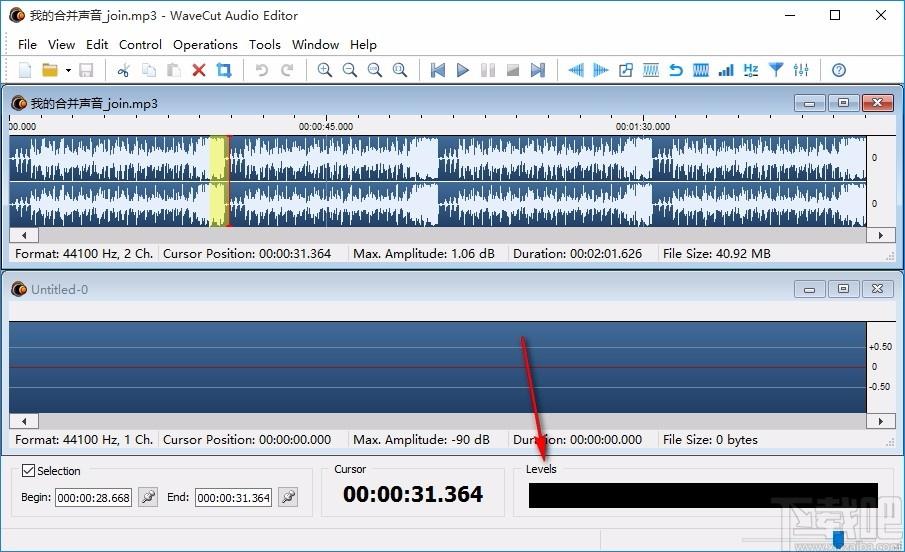Open the equalizer sliders tool

[x=801, y=70]
